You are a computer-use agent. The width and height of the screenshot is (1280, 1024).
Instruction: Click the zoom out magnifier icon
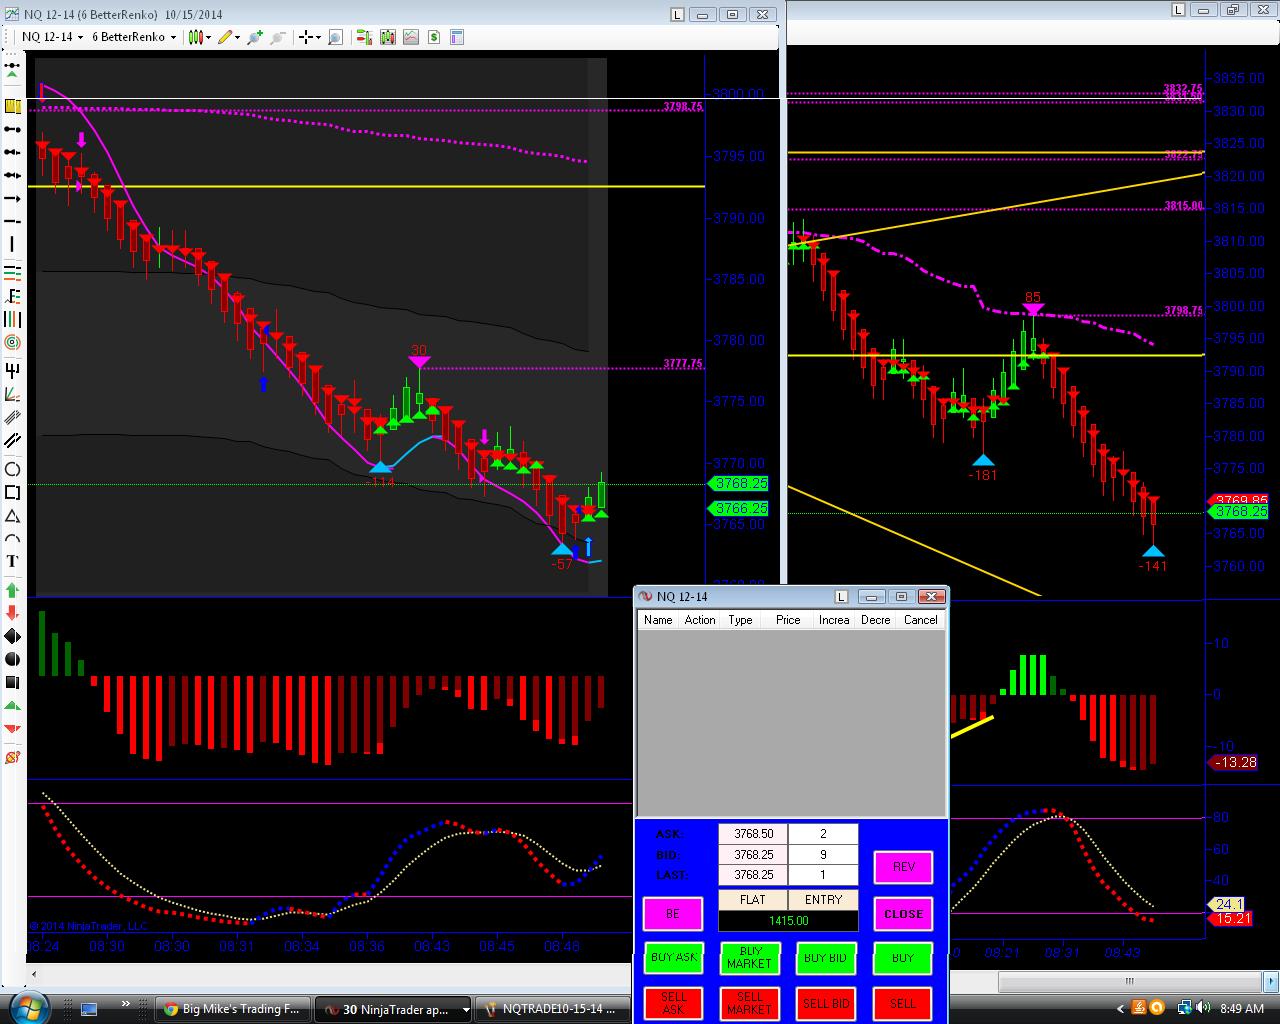(277, 37)
